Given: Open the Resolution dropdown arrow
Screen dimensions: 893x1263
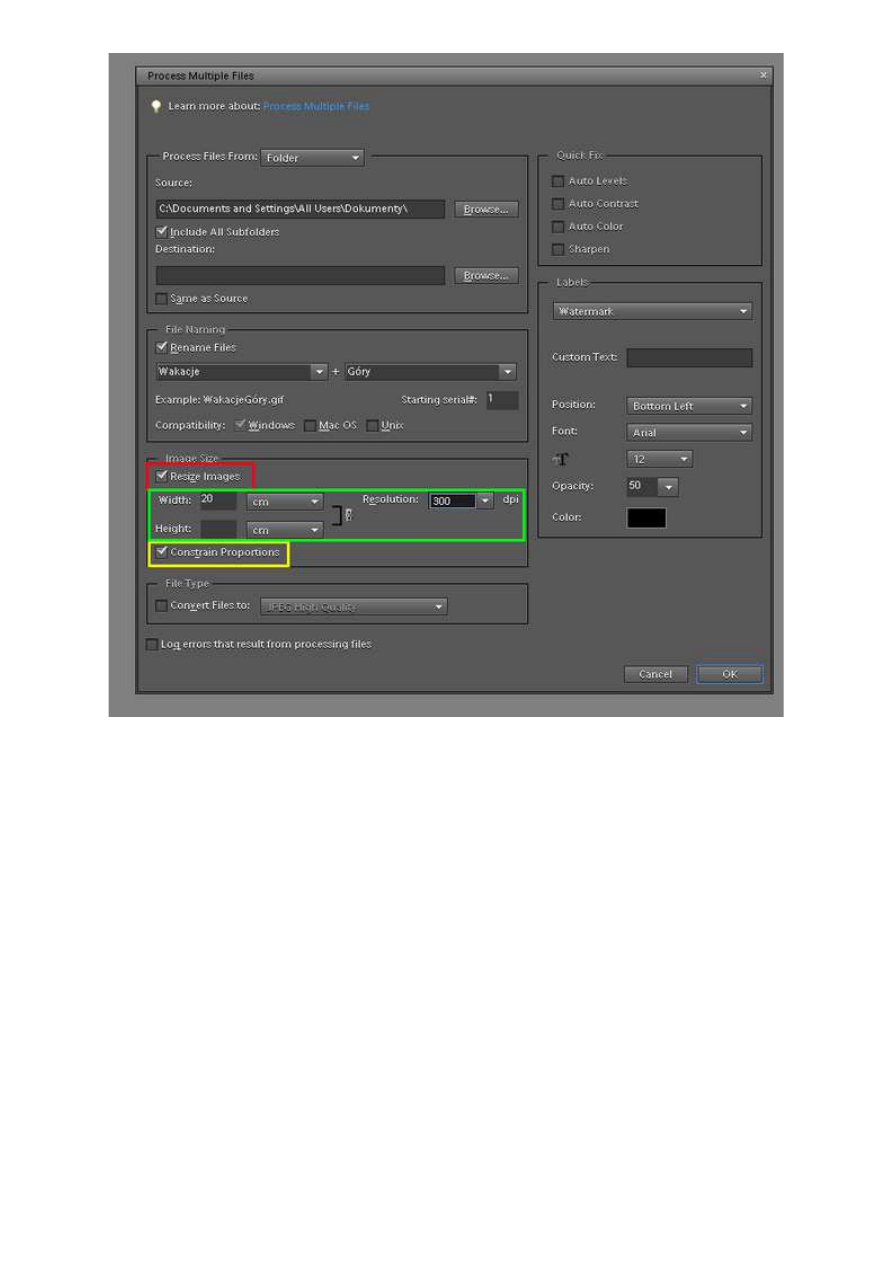Looking at the screenshot, I should click(x=485, y=501).
